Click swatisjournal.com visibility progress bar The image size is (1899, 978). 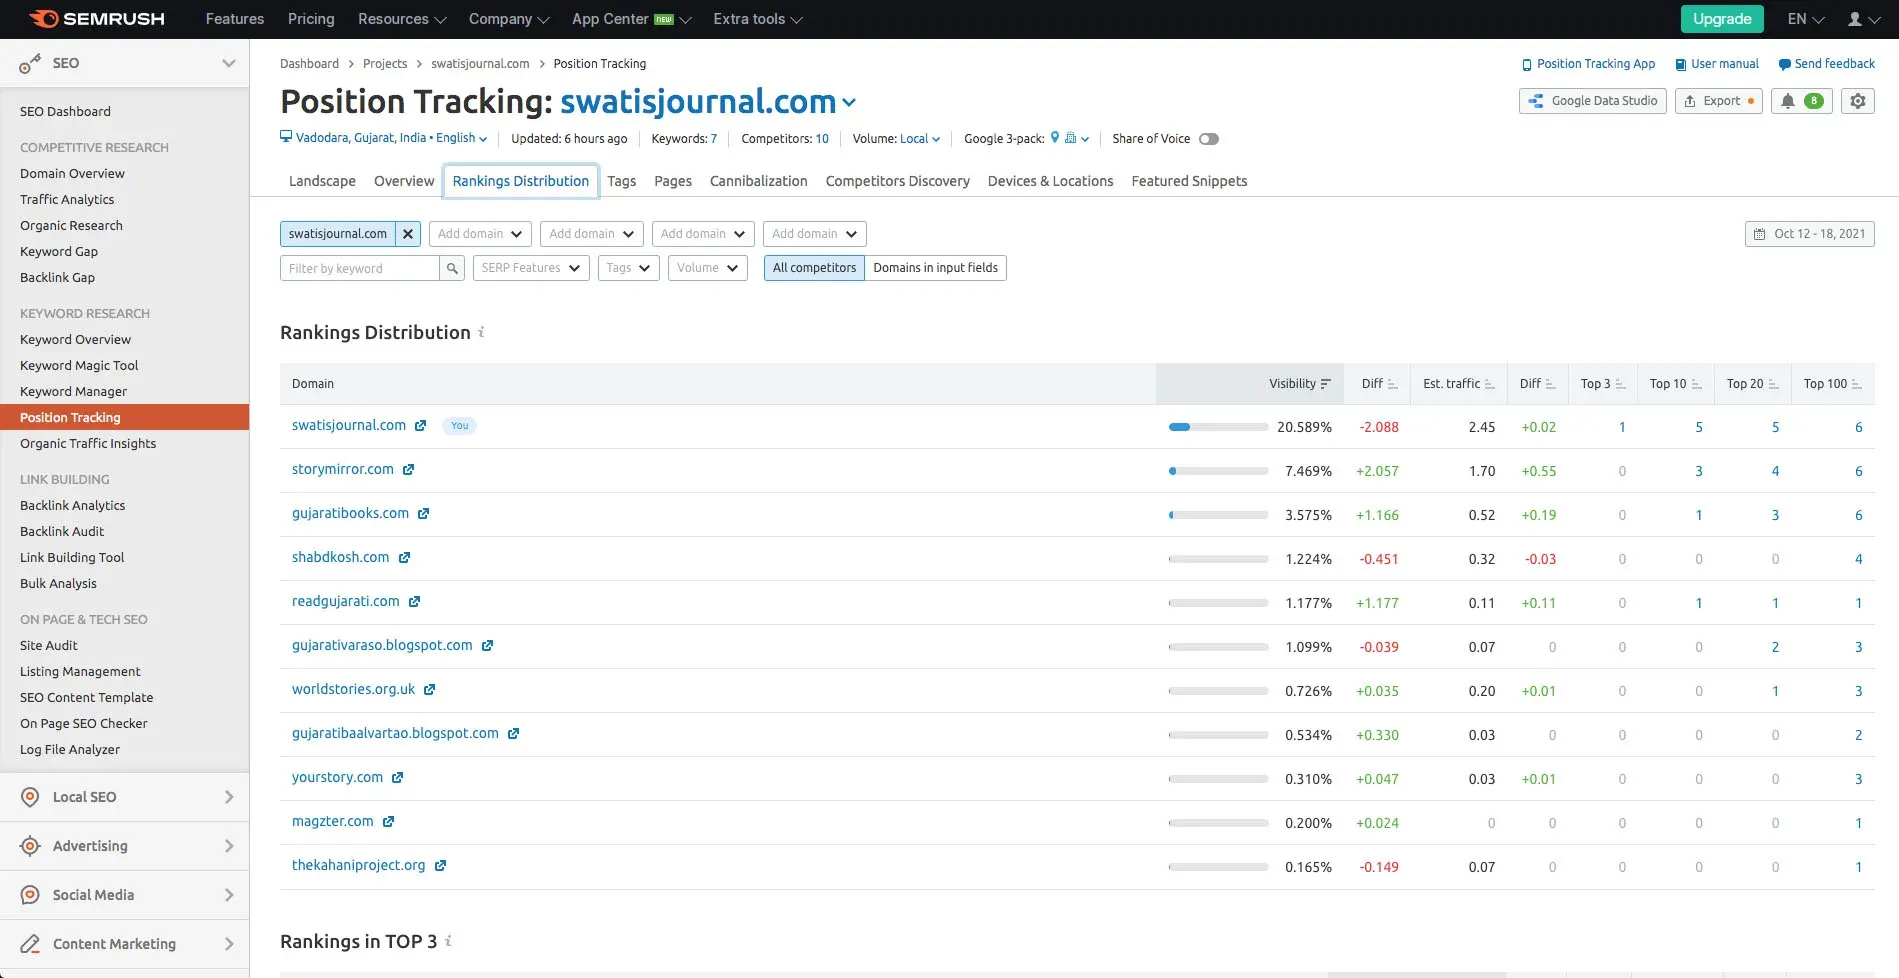1218,427
